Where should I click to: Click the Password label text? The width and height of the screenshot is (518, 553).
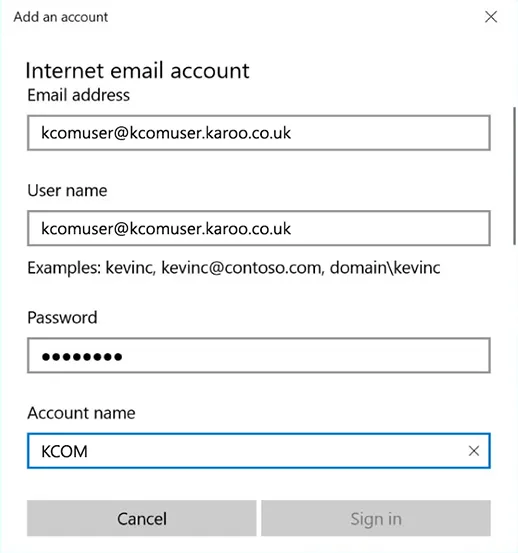coord(62,317)
